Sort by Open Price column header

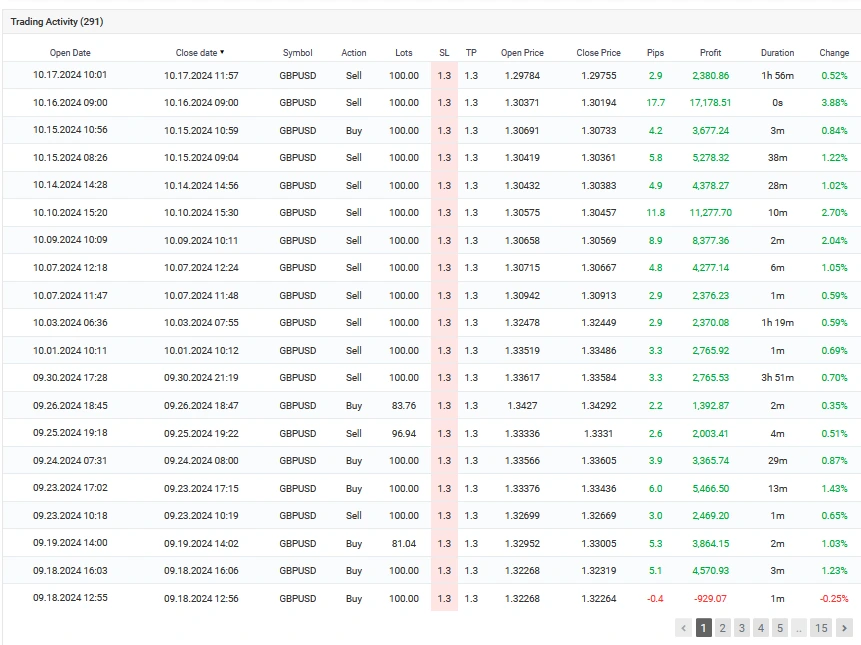pos(522,53)
